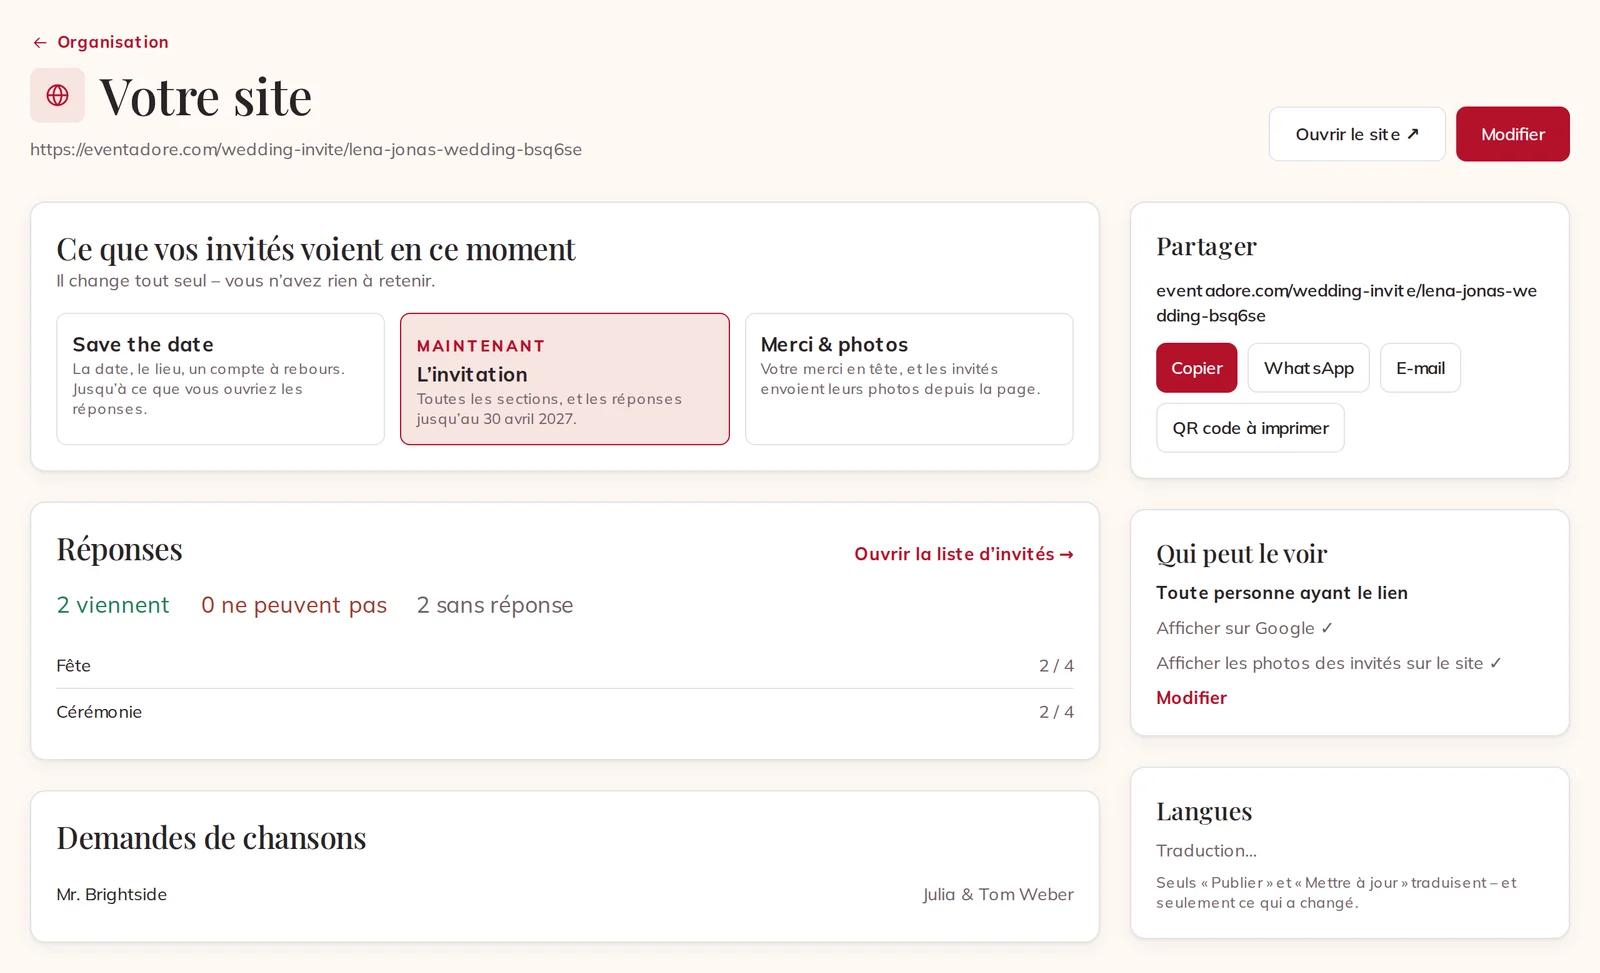Select the Cérémonie row
This screenshot has width=1600, height=973.
point(565,712)
